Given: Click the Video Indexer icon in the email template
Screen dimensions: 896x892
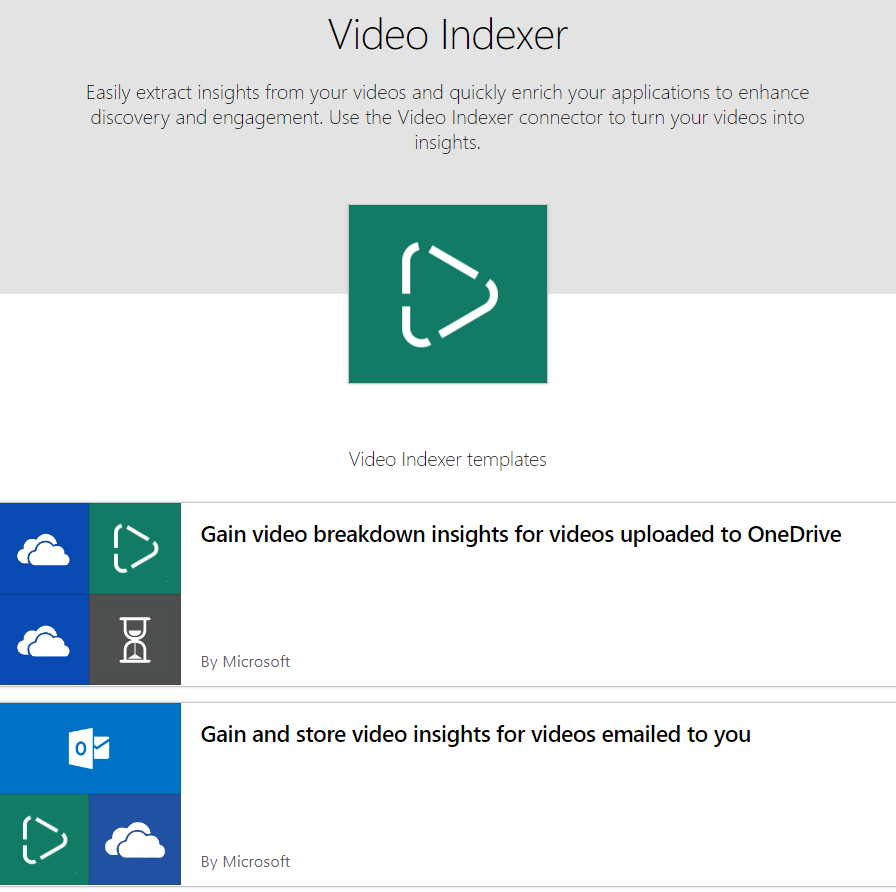Looking at the screenshot, I should point(44,840).
